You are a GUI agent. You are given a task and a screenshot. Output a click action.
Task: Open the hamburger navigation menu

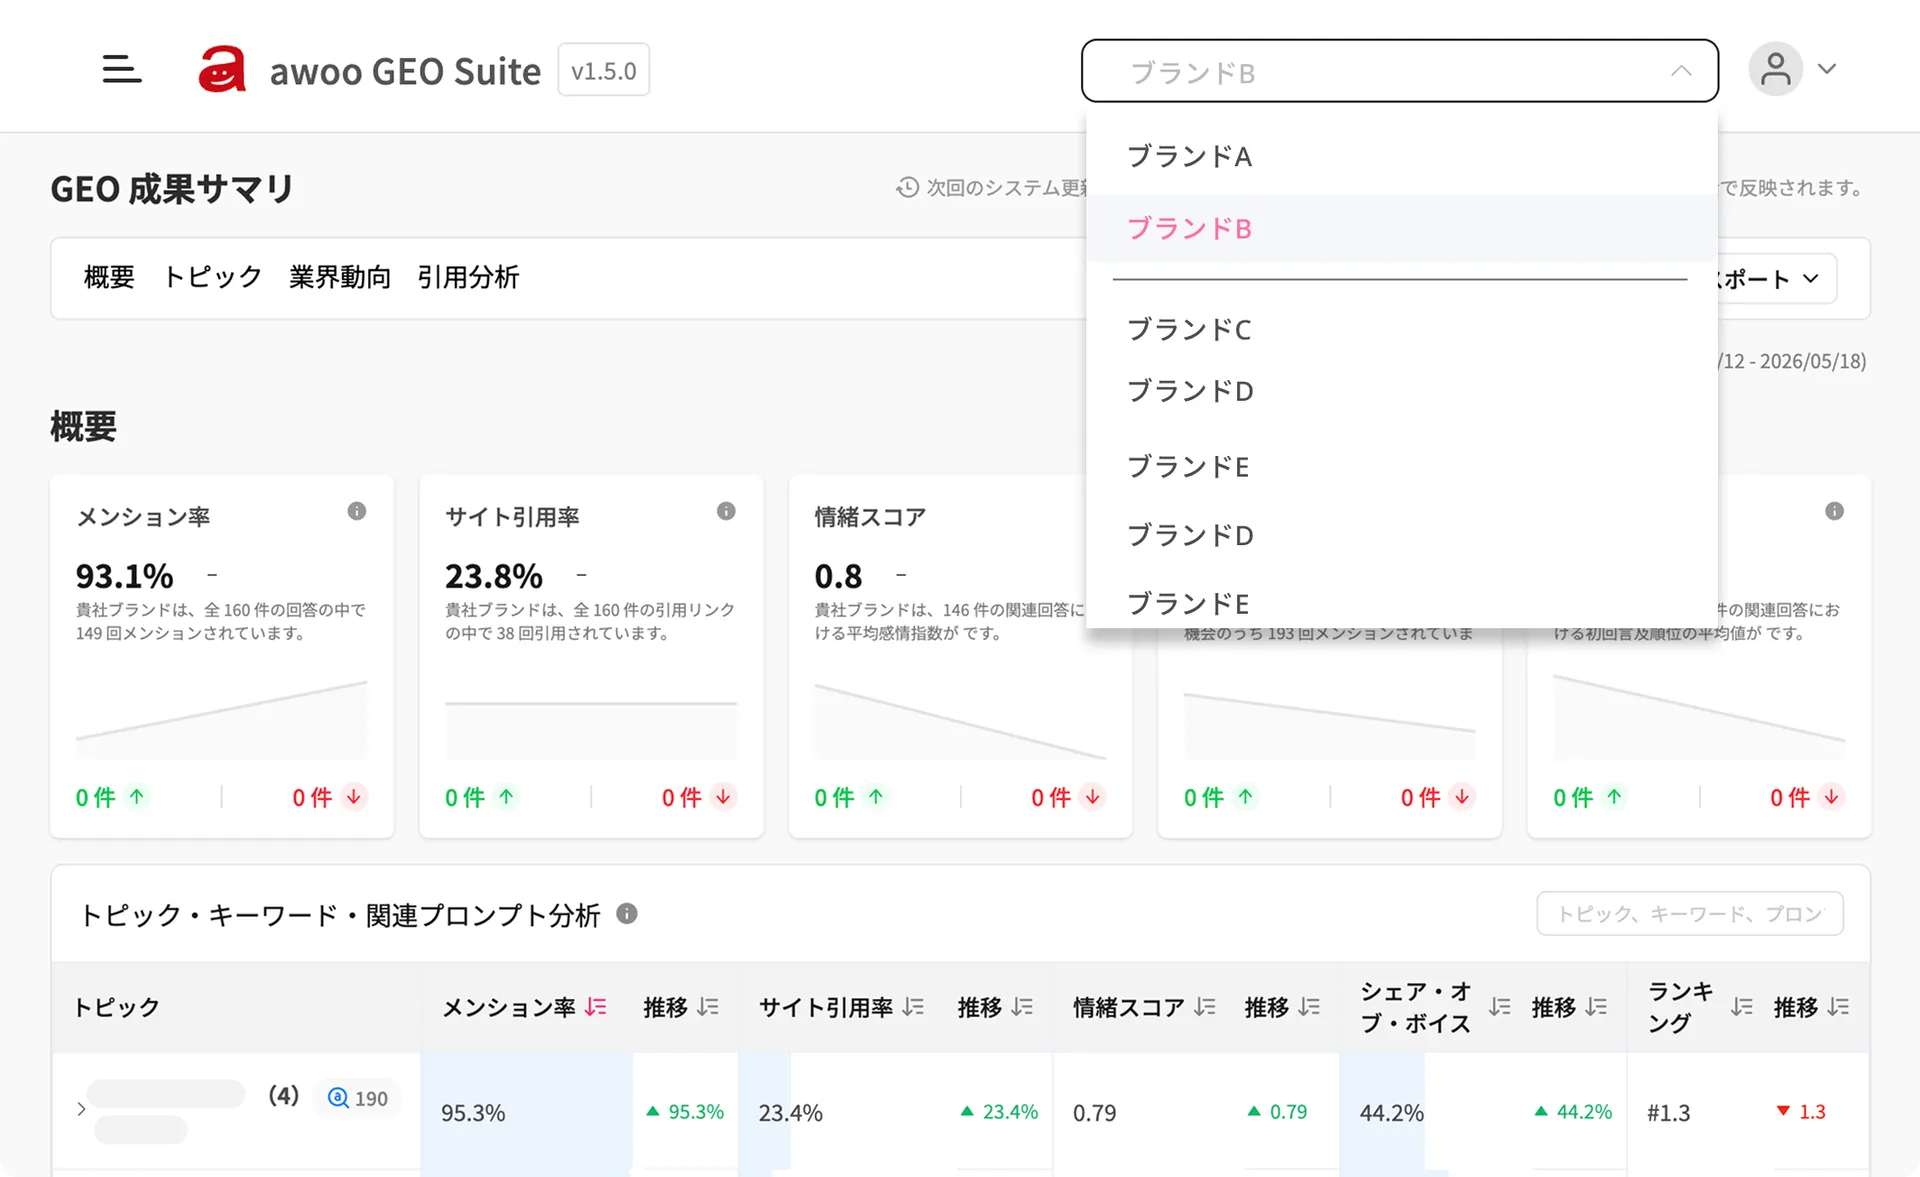click(x=122, y=69)
